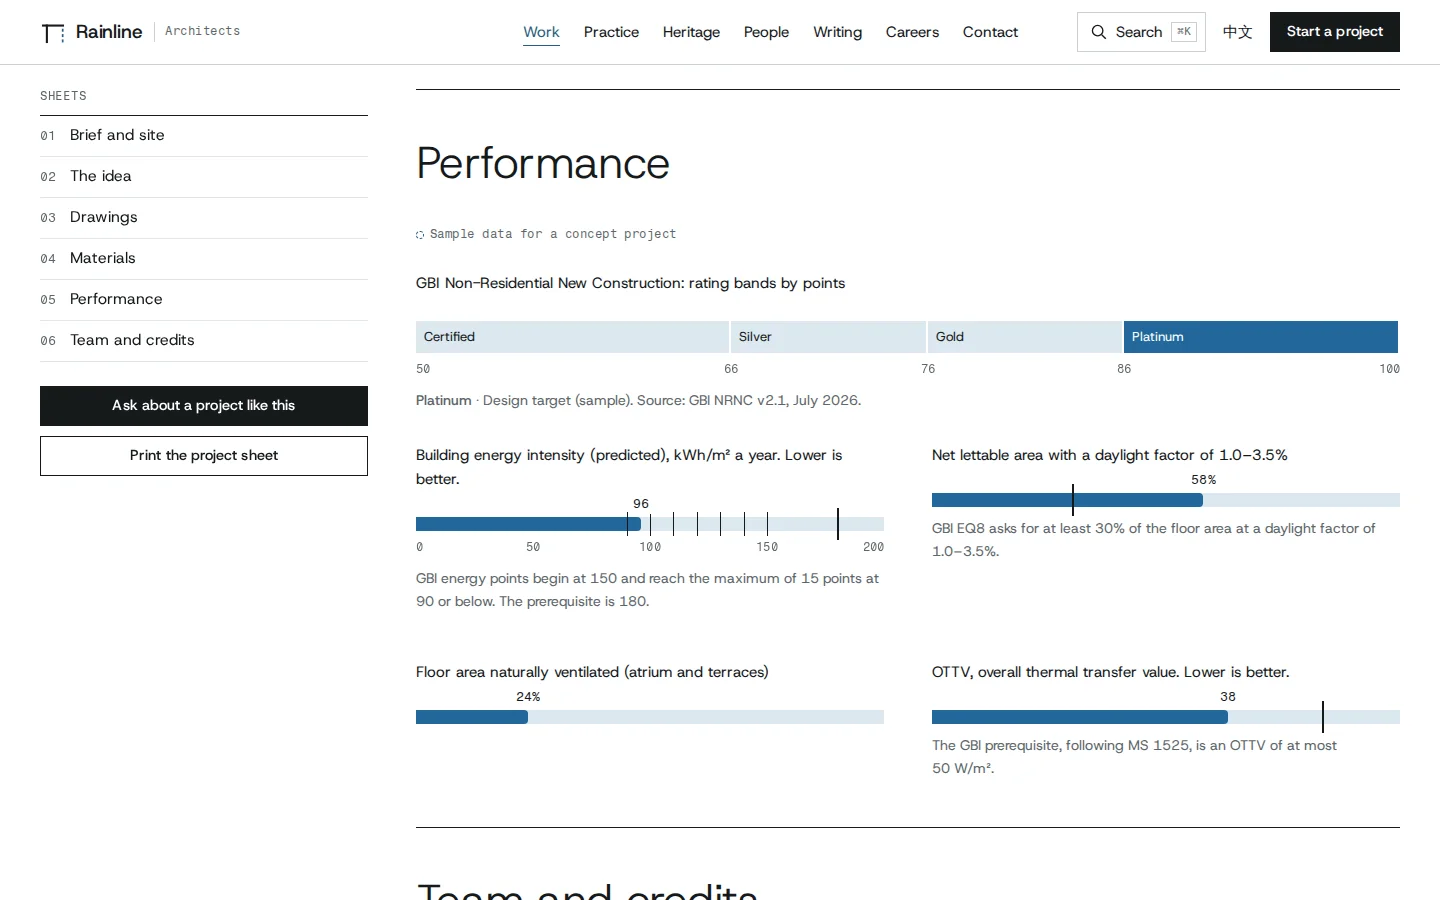Click the daylight factor 58% bar

coord(1166,500)
